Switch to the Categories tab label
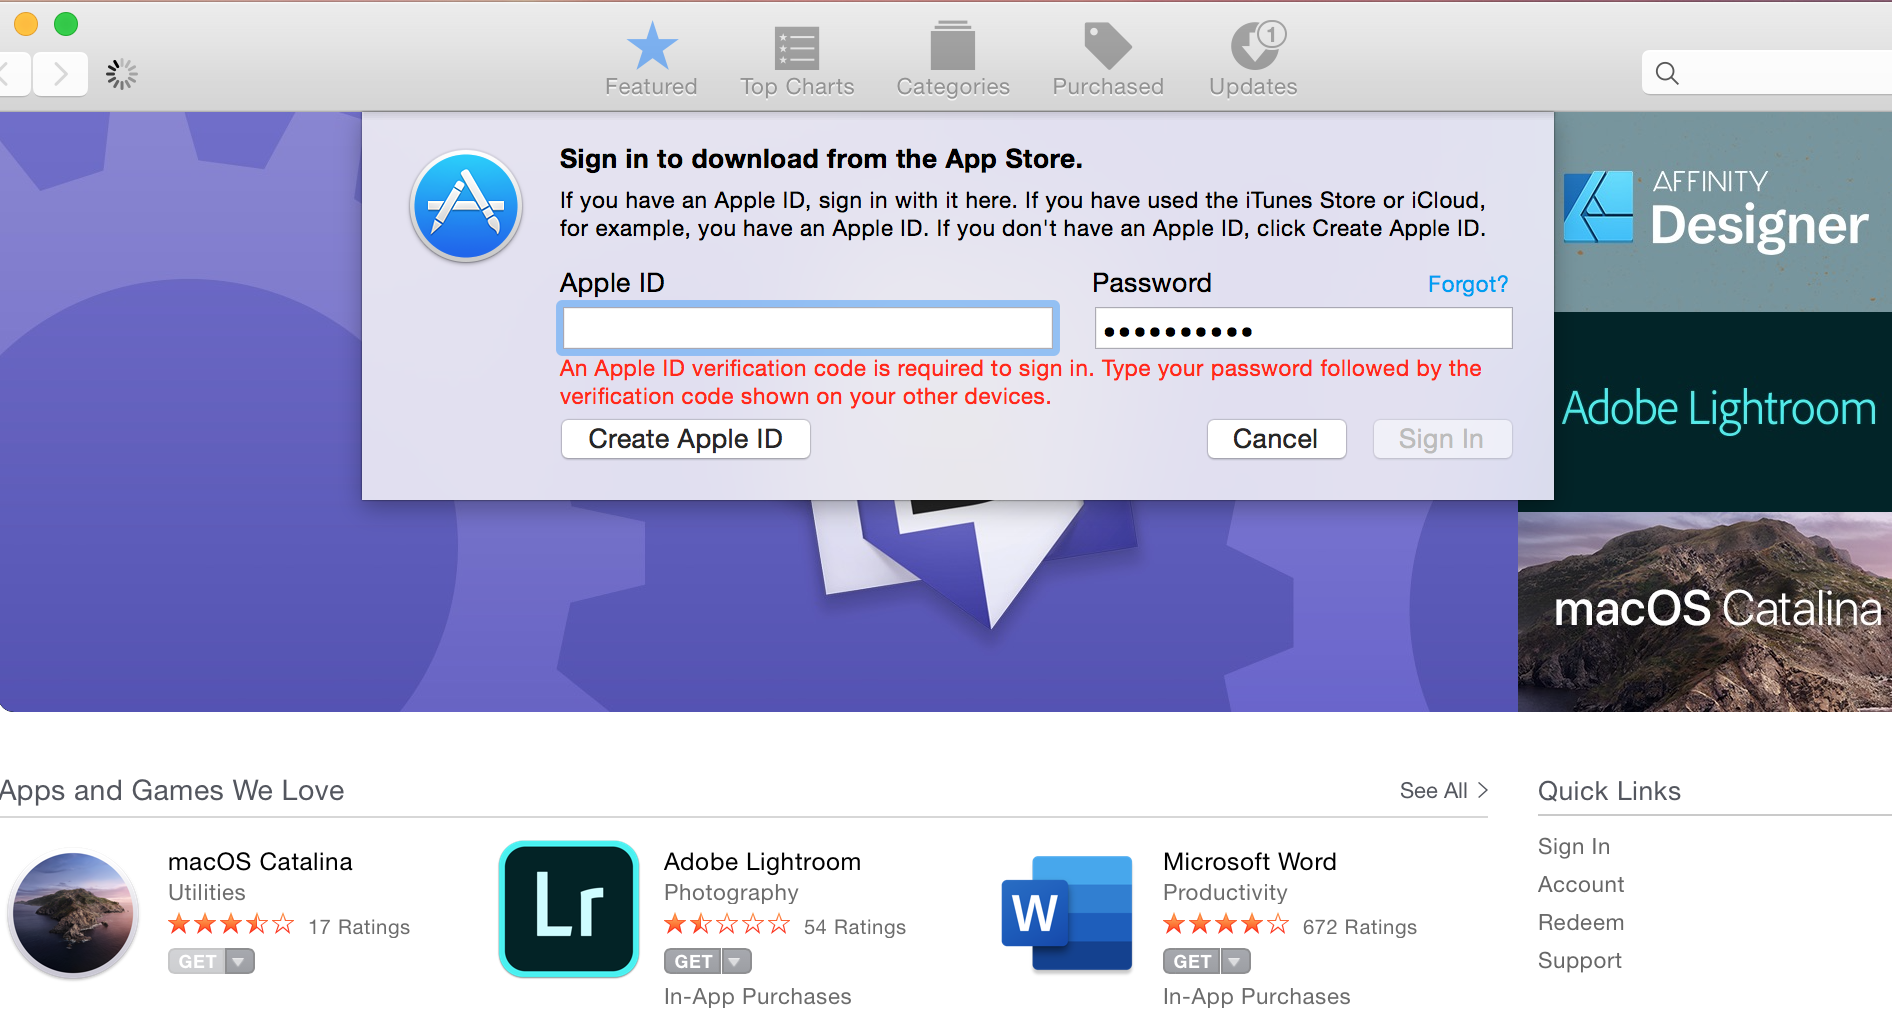This screenshot has height=1028, width=1892. (x=953, y=87)
